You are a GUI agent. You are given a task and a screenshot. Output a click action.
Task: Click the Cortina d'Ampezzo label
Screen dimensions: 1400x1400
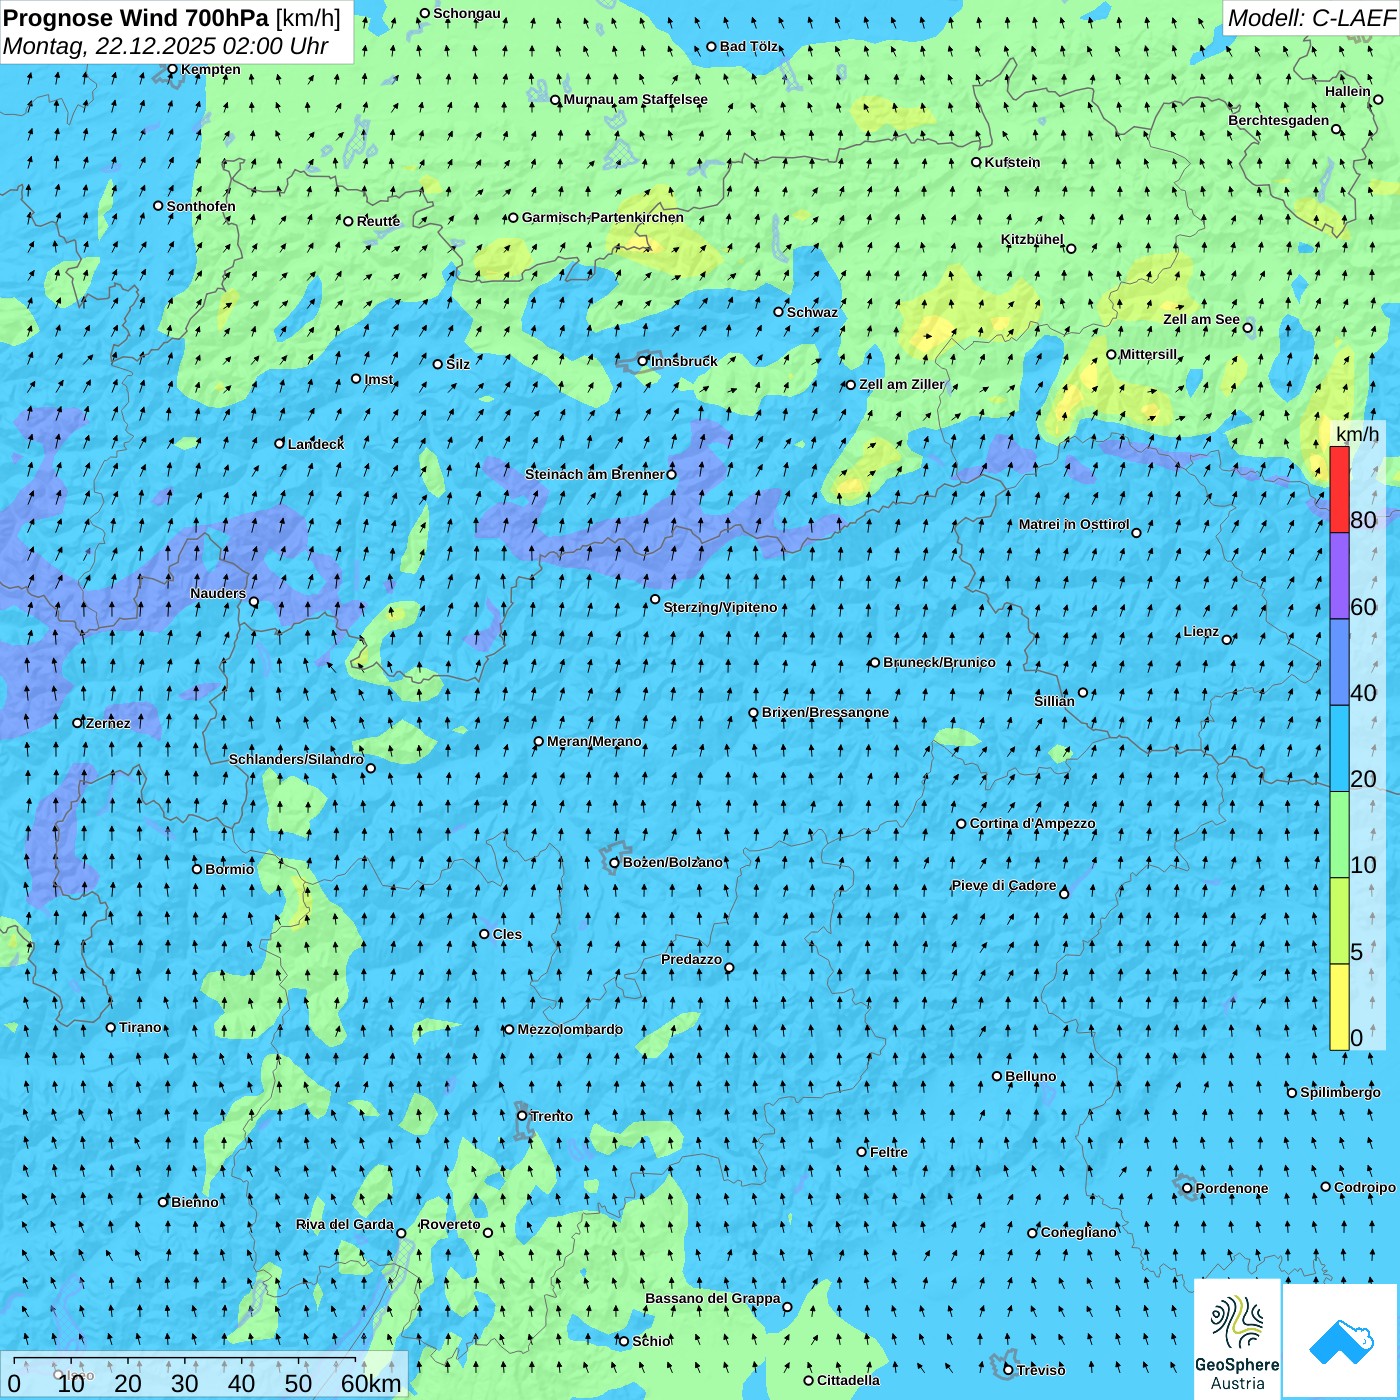click(x=1033, y=824)
